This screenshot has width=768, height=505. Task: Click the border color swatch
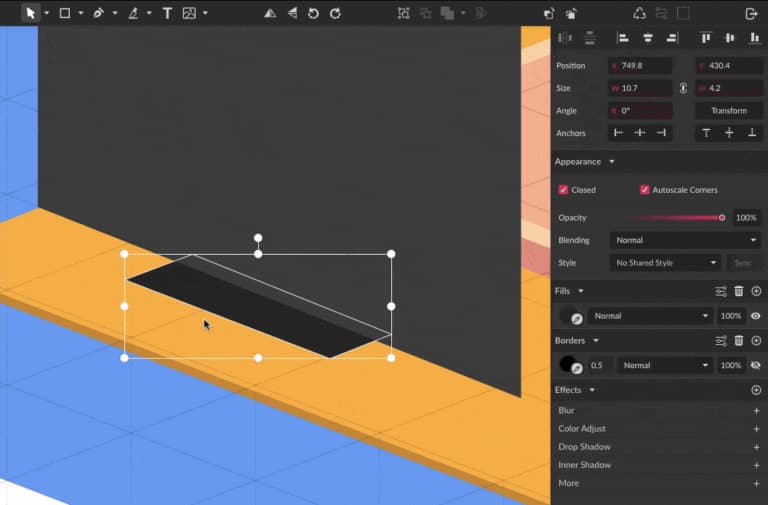click(x=569, y=365)
